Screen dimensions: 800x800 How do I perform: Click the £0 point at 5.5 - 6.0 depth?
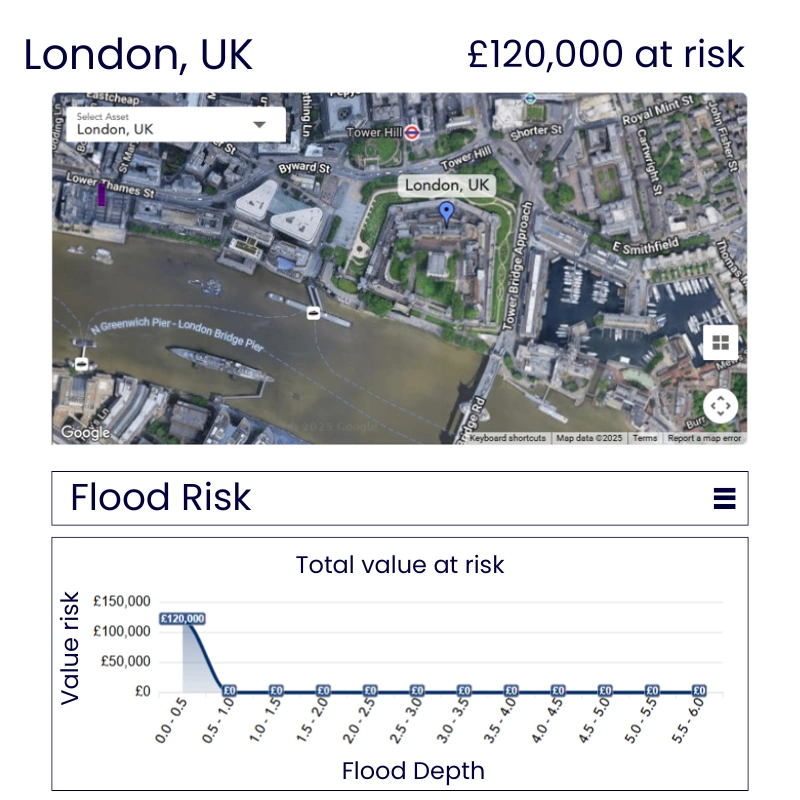click(699, 690)
